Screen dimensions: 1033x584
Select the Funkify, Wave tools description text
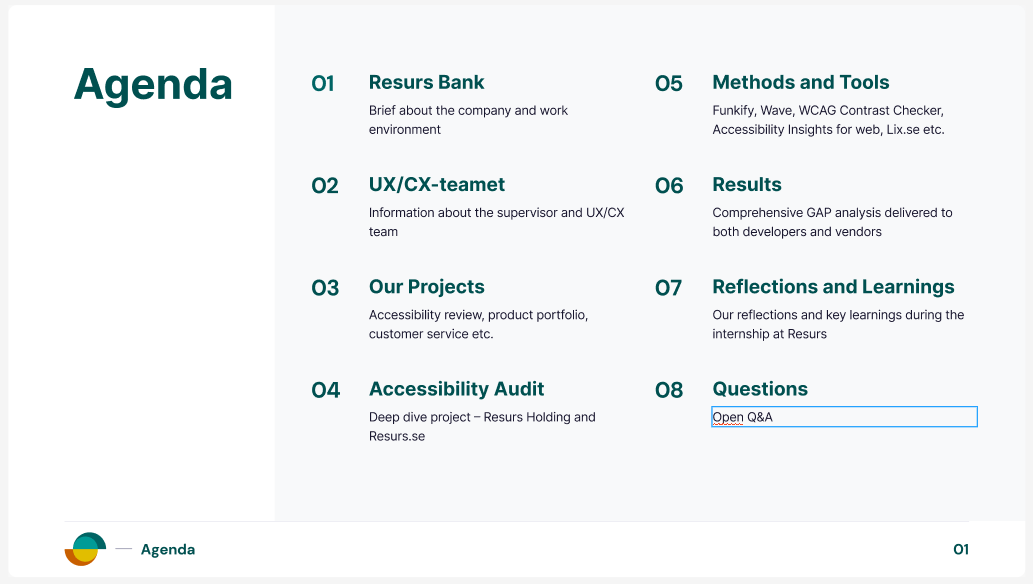[x=828, y=120]
